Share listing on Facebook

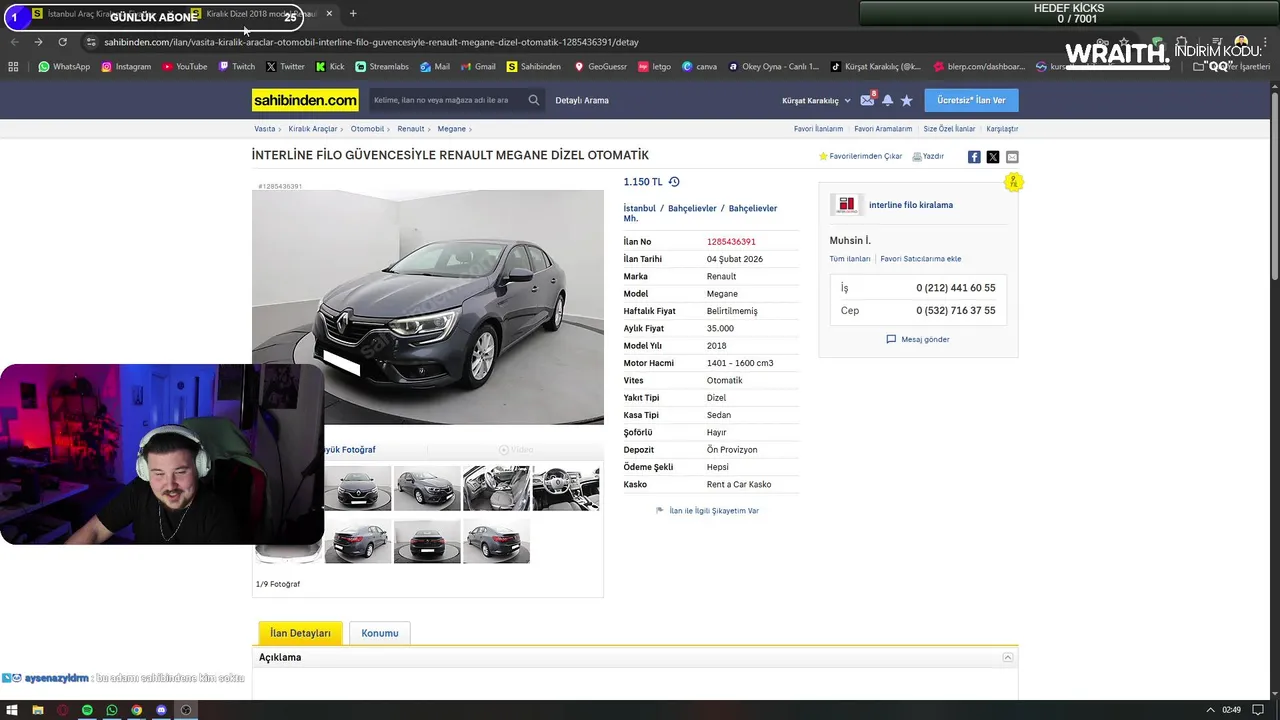(x=974, y=157)
